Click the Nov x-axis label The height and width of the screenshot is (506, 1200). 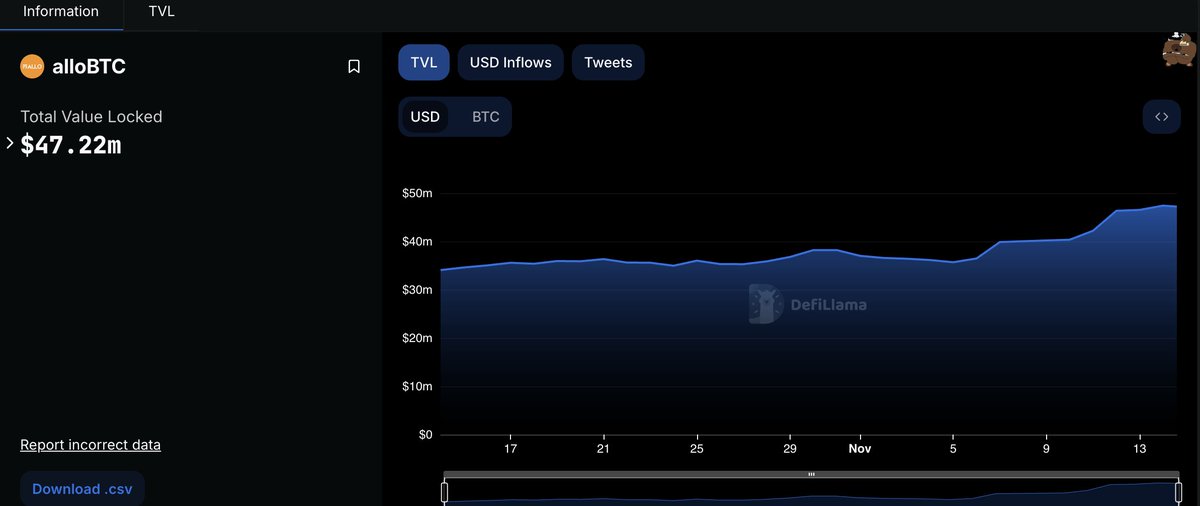[860, 449]
